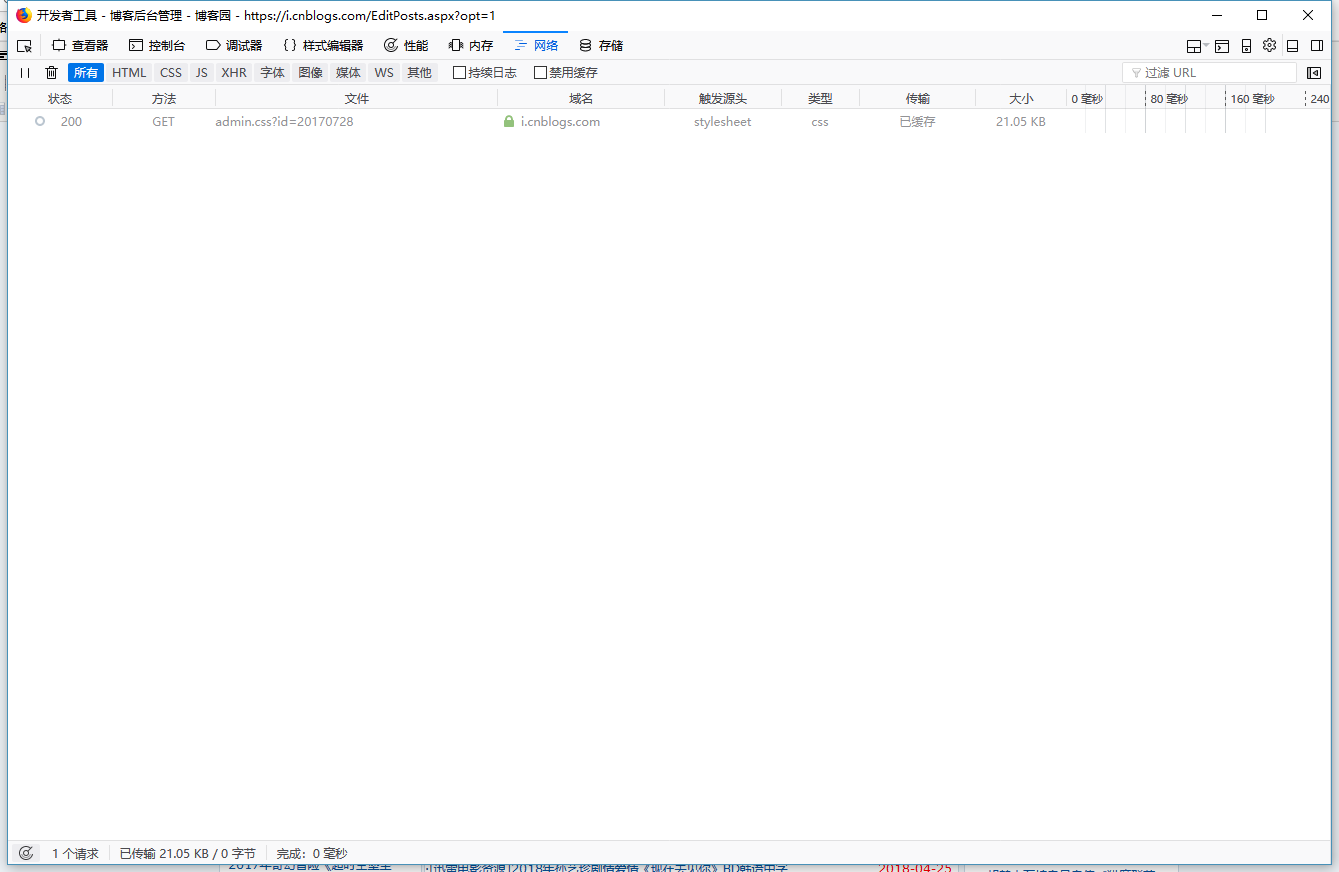
Task: Open the 存储 tab
Action: pos(601,46)
